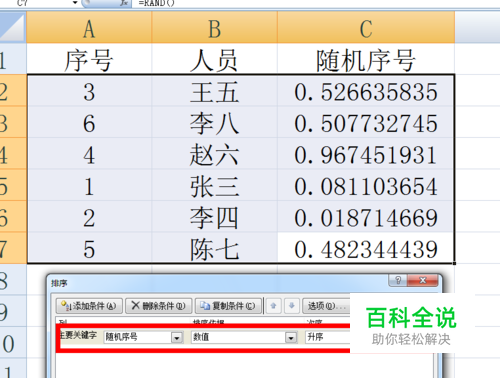Click the Copy Condition button (复制条件)
Image resolution: width=500 pixels, height=378 pixels.
pyautogui.click(x=228, y=306)
